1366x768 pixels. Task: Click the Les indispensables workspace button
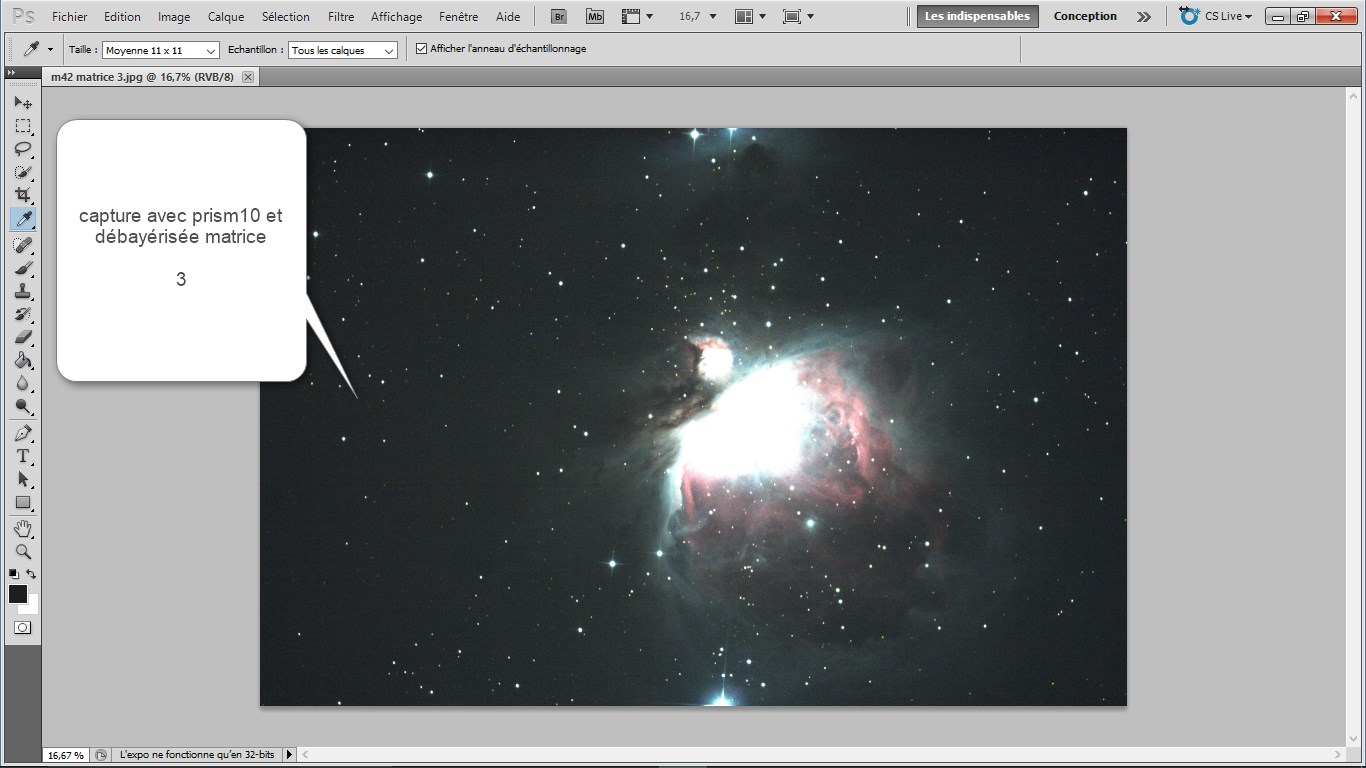pos(977,17)
